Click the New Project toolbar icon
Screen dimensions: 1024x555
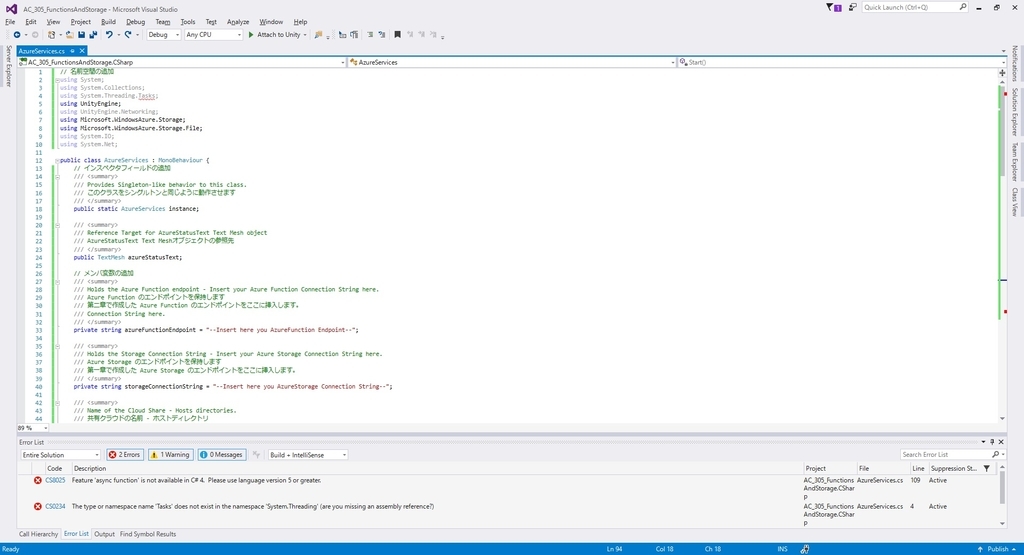(52, 35)
